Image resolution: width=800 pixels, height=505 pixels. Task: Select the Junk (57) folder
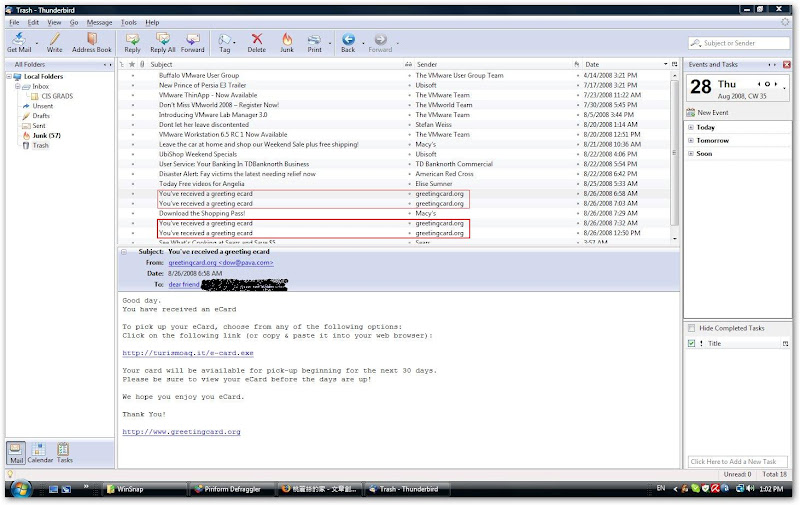click(46, 135)
